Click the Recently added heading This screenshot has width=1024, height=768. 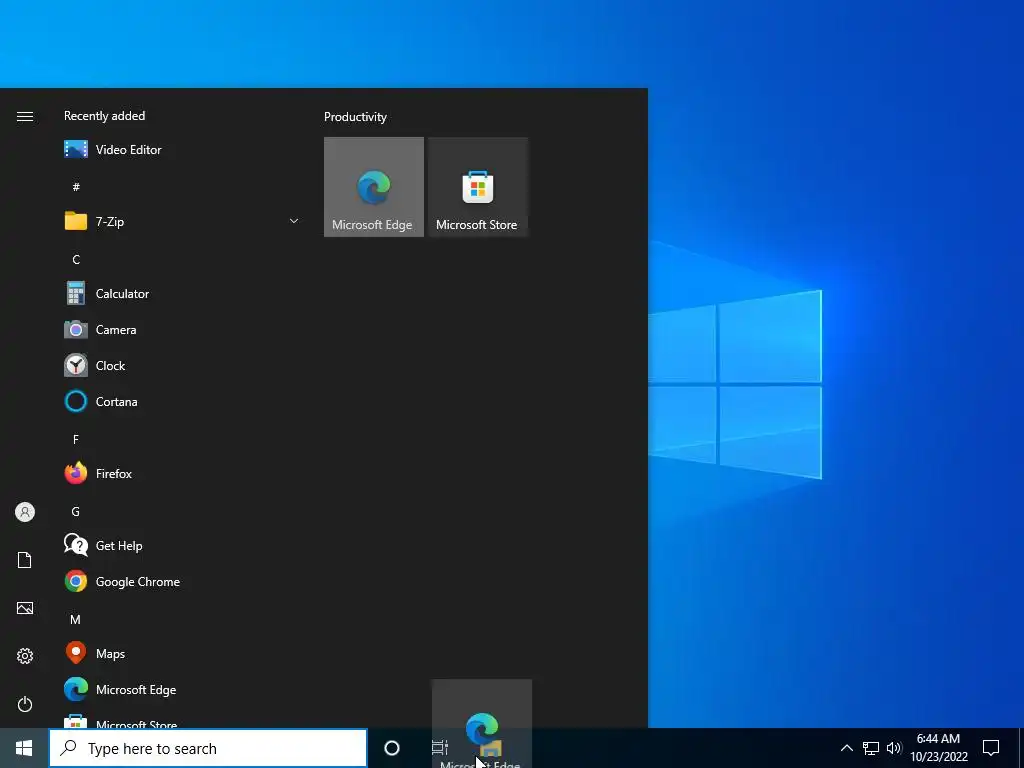104,116
